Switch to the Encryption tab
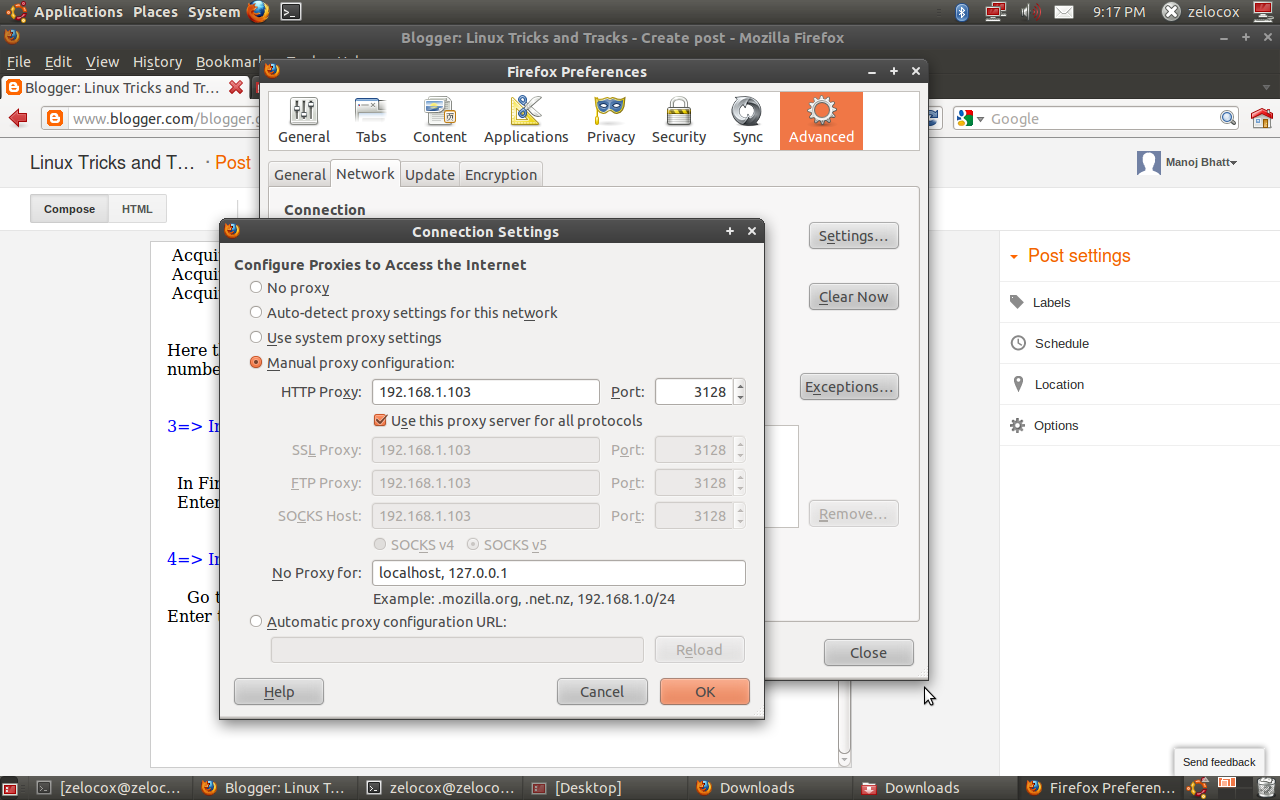Image resolution: width=1280 pixels, height=800 pixels. (501, 175)
